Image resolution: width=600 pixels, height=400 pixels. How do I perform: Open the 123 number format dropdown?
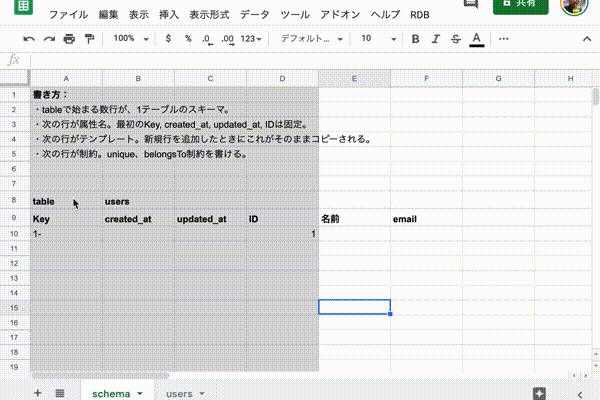pos(251,39)
